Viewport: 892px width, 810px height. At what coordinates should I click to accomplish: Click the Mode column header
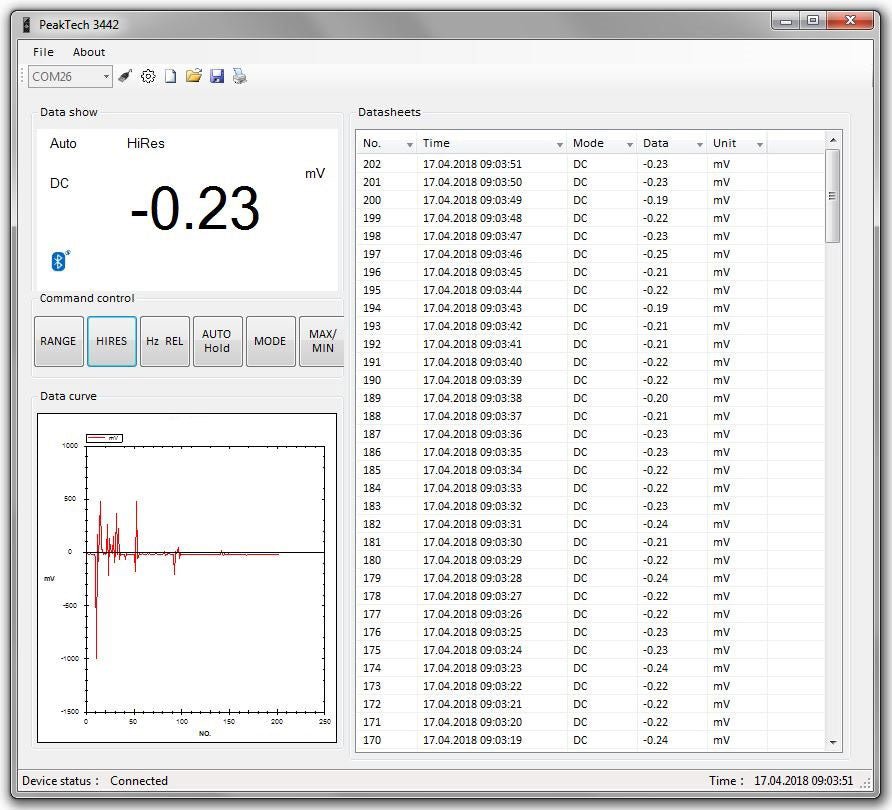pyautogui.click(x=602, y=143)
